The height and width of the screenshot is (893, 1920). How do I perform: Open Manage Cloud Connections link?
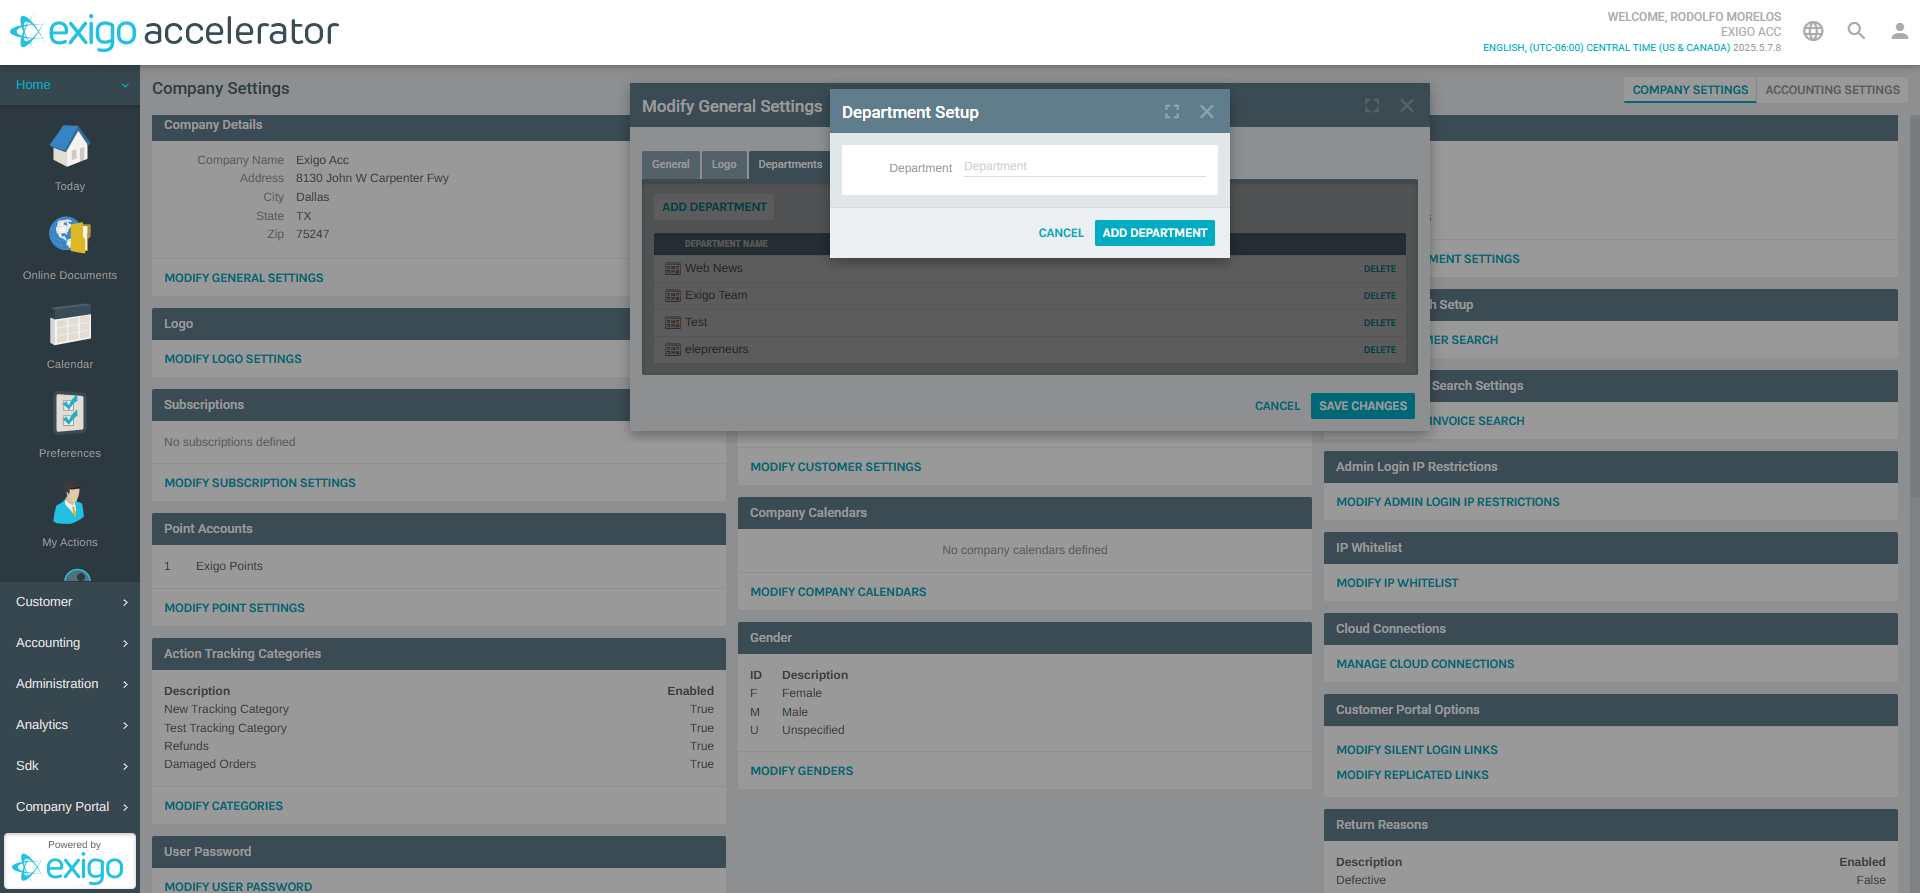coord(1425,664)
